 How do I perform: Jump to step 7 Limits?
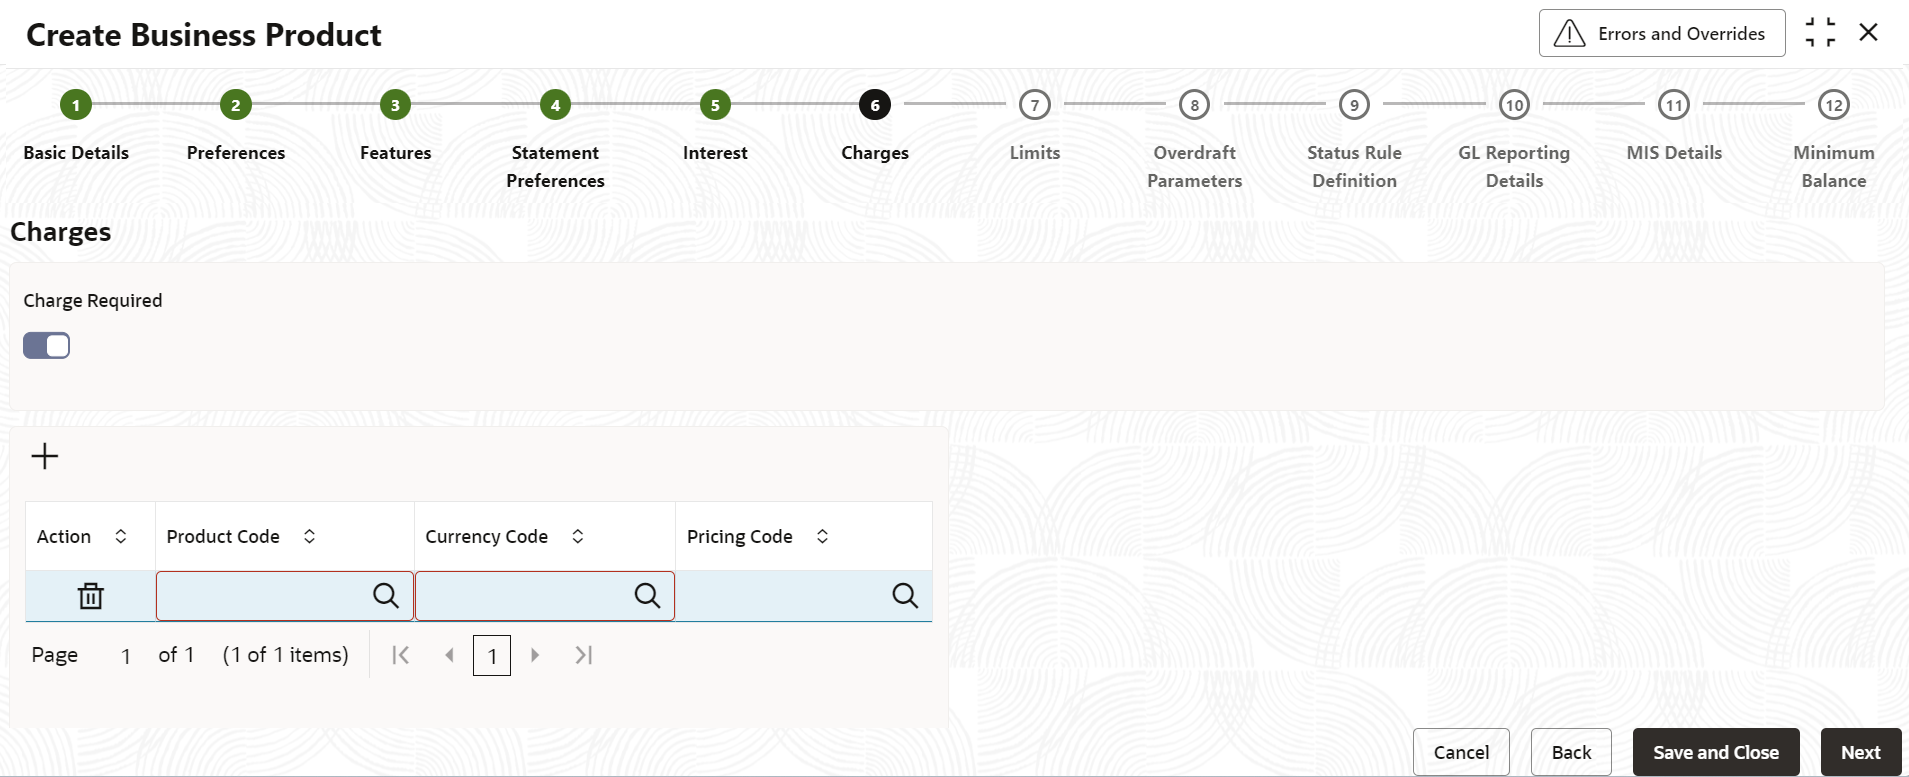point(1035,105)
